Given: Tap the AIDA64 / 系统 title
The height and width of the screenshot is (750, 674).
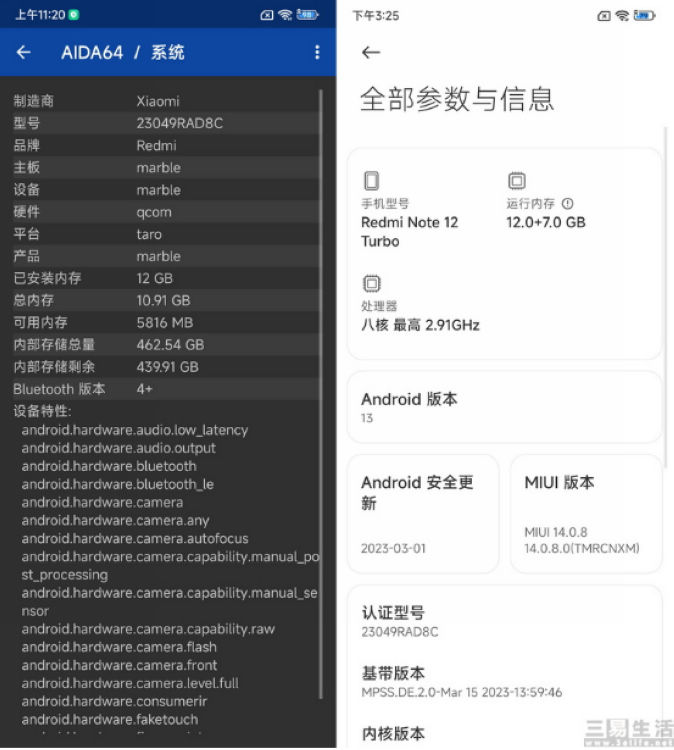Looking at the screenshot, I should 122,52.
